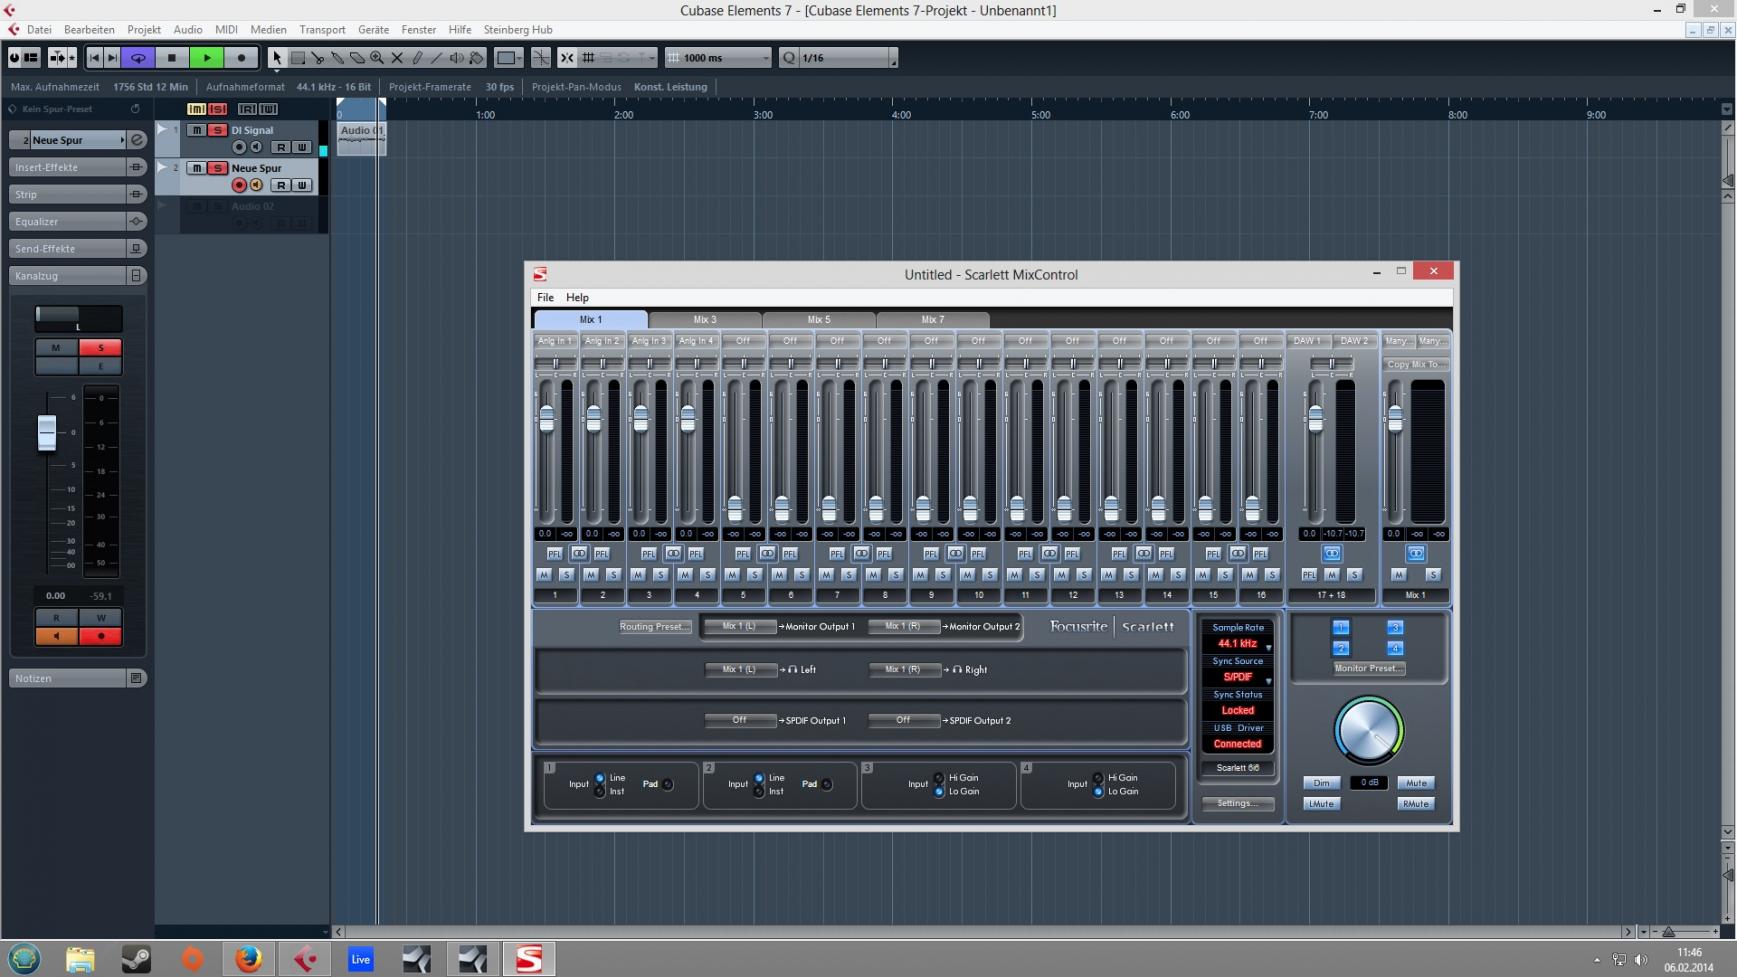Click the 4:00 mark on the ruler
1737x977 pixels.
point(901,115)
